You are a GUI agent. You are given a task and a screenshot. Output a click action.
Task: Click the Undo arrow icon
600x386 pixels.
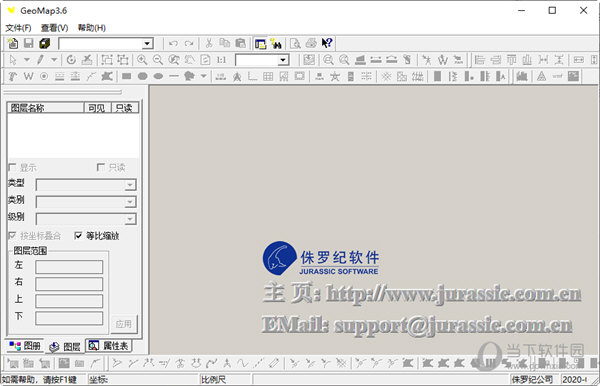173,43
